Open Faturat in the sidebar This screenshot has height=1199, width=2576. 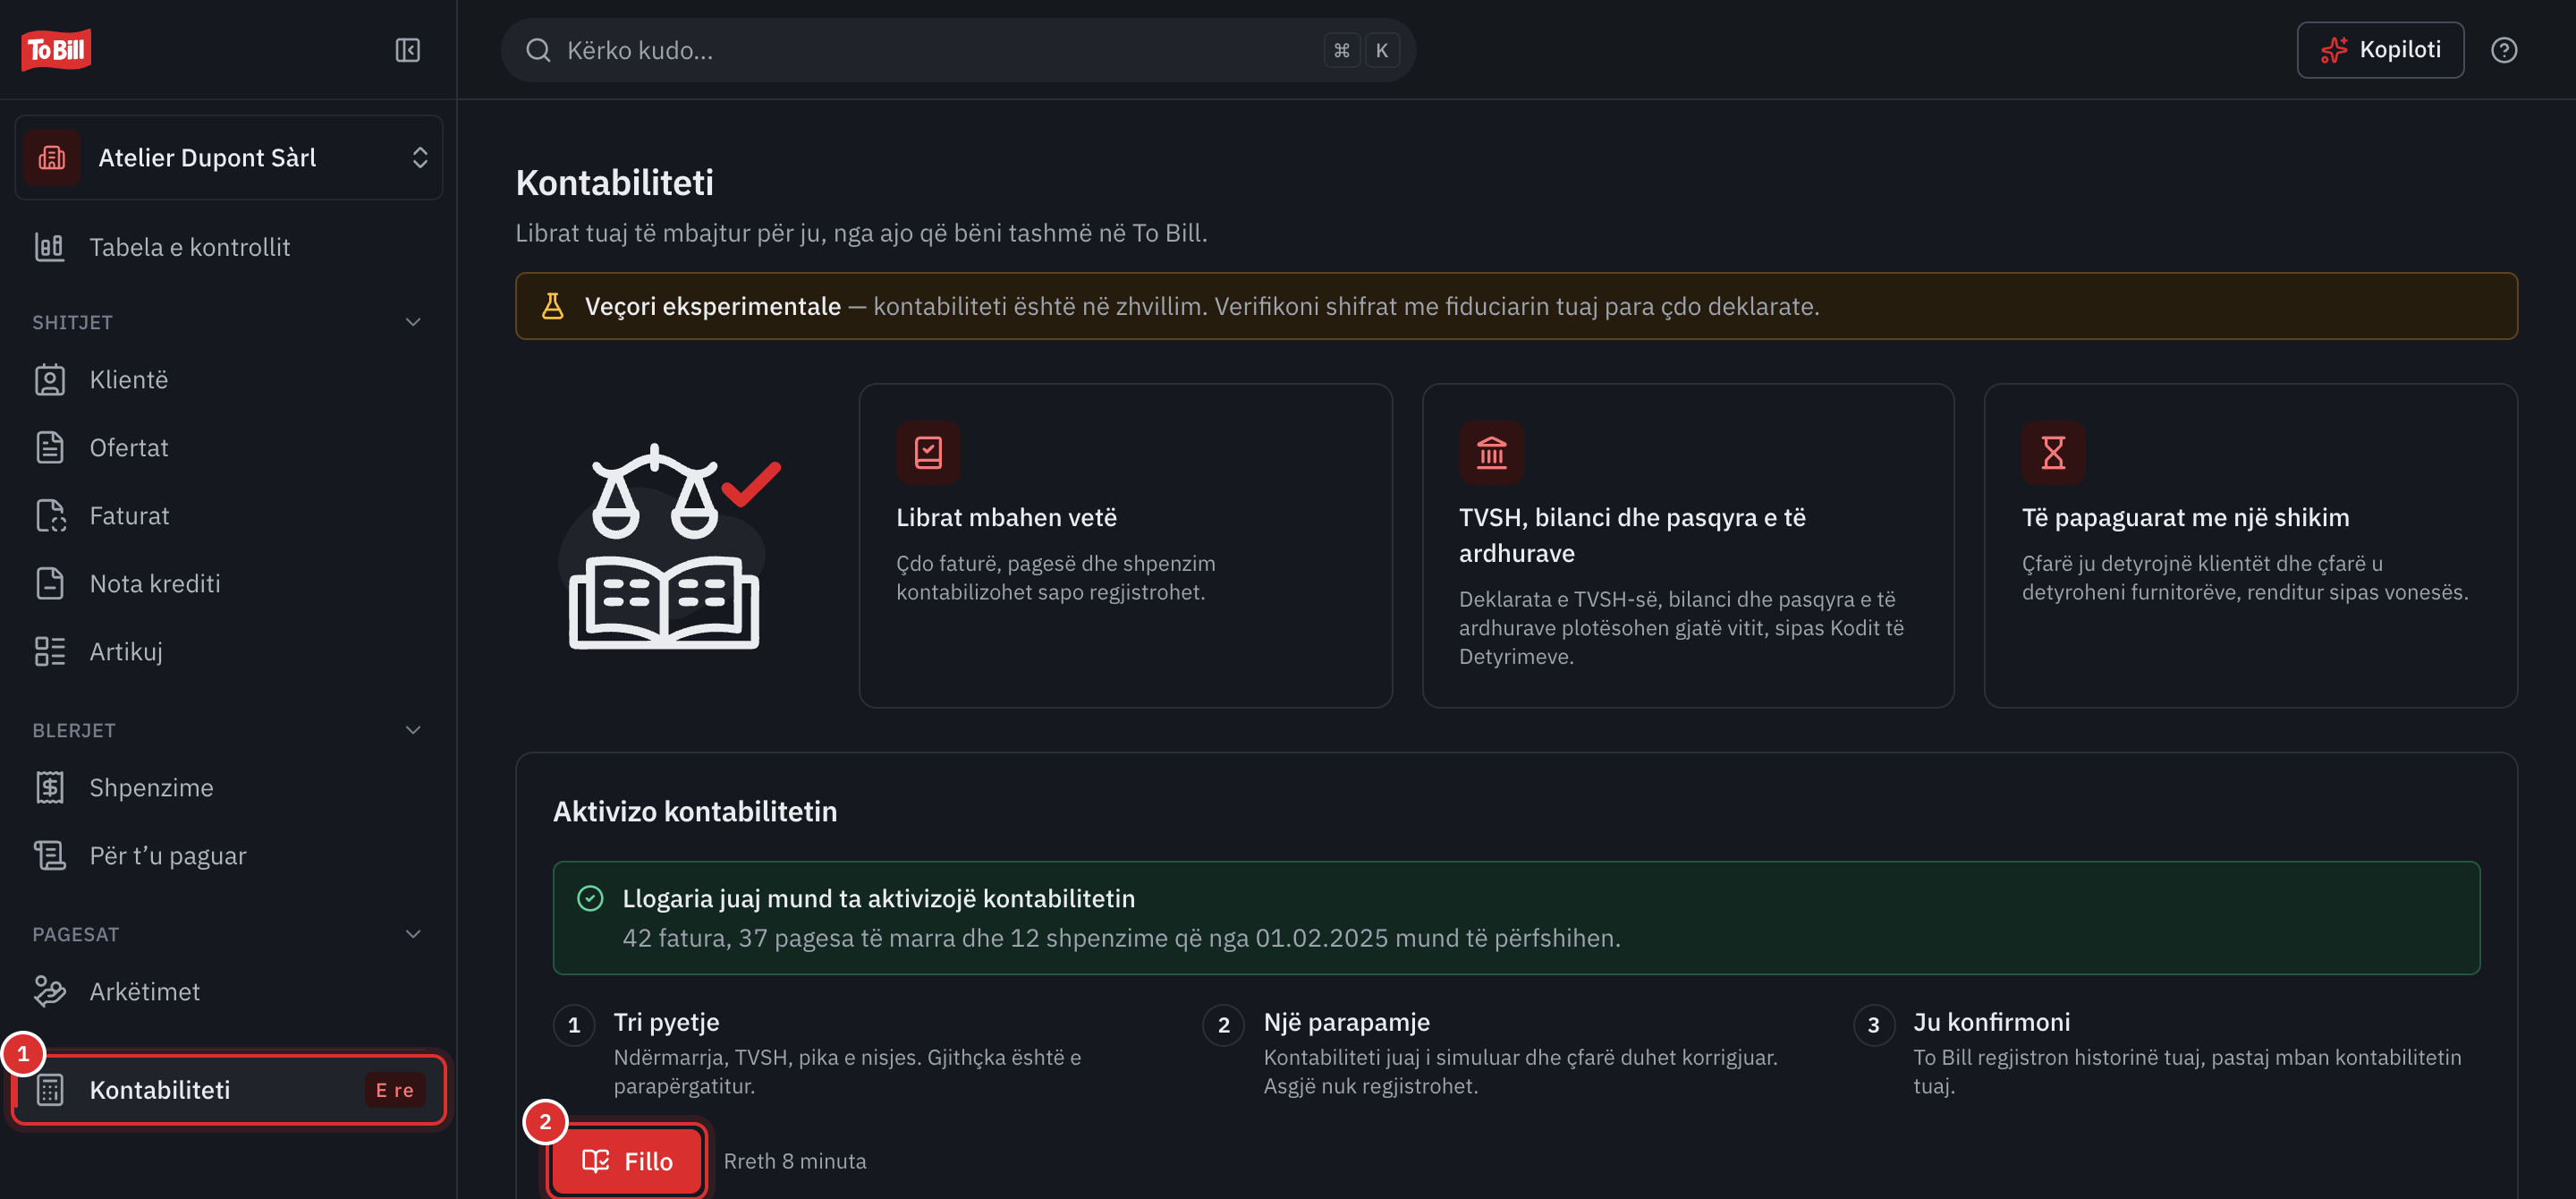click(228, 516)
